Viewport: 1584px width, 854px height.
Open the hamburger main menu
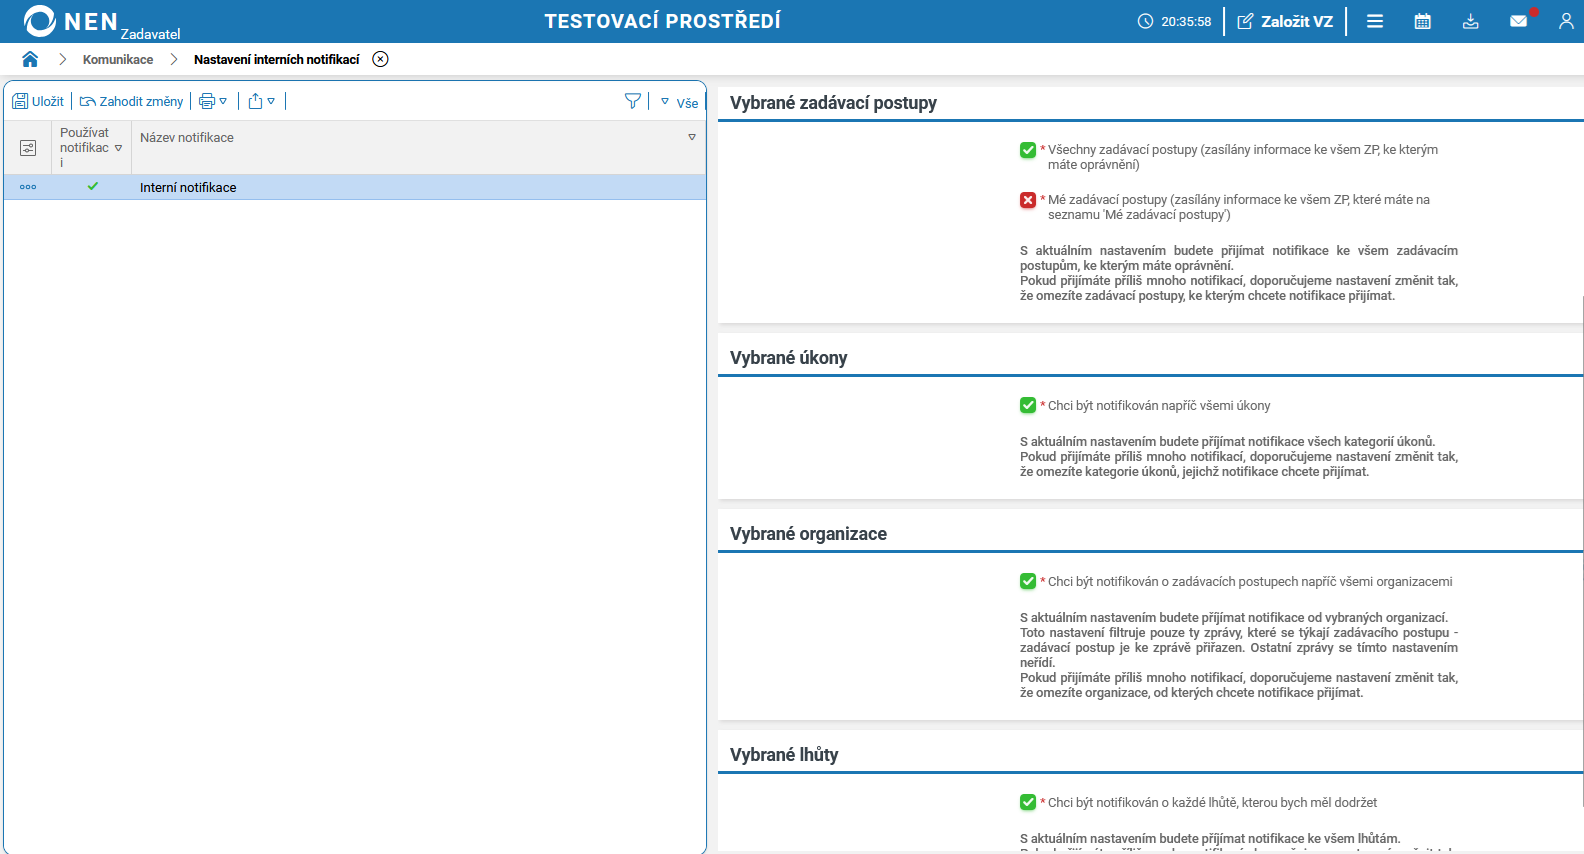click(1375, 21)
